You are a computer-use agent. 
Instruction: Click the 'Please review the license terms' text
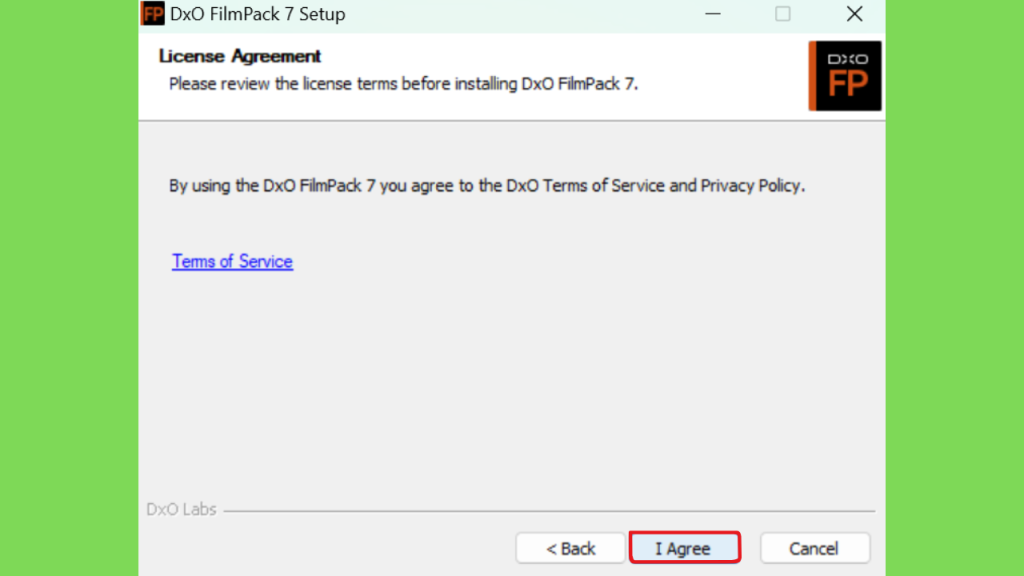403,84
